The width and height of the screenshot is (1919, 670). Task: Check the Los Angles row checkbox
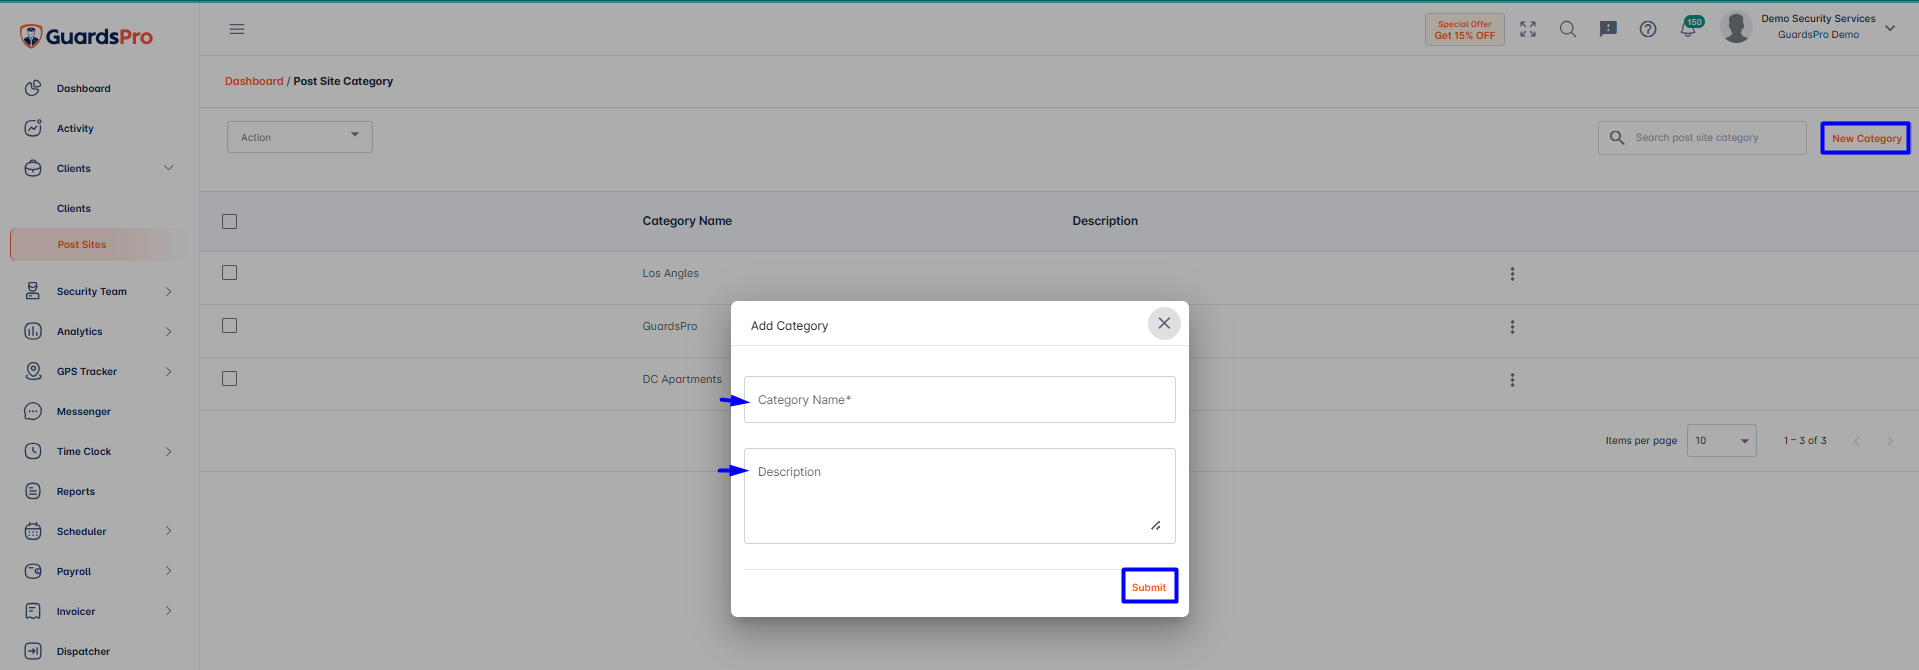pyautogui.click(x=230, y=272)
